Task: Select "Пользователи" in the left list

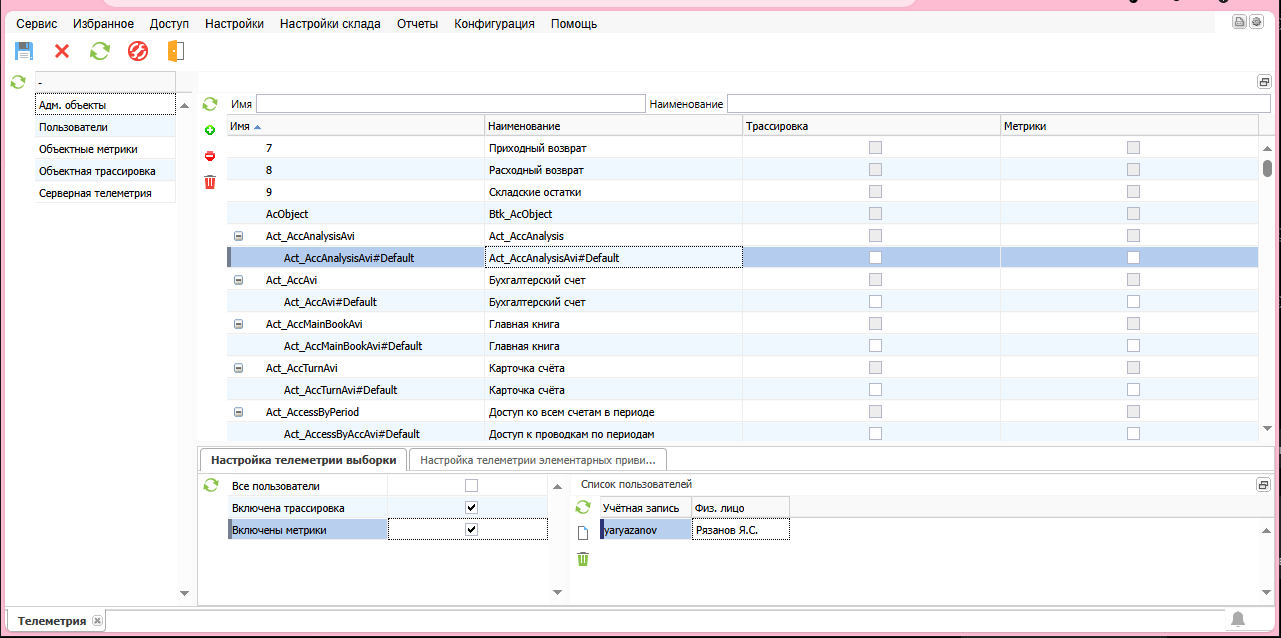Action: [x=74, y=127]
